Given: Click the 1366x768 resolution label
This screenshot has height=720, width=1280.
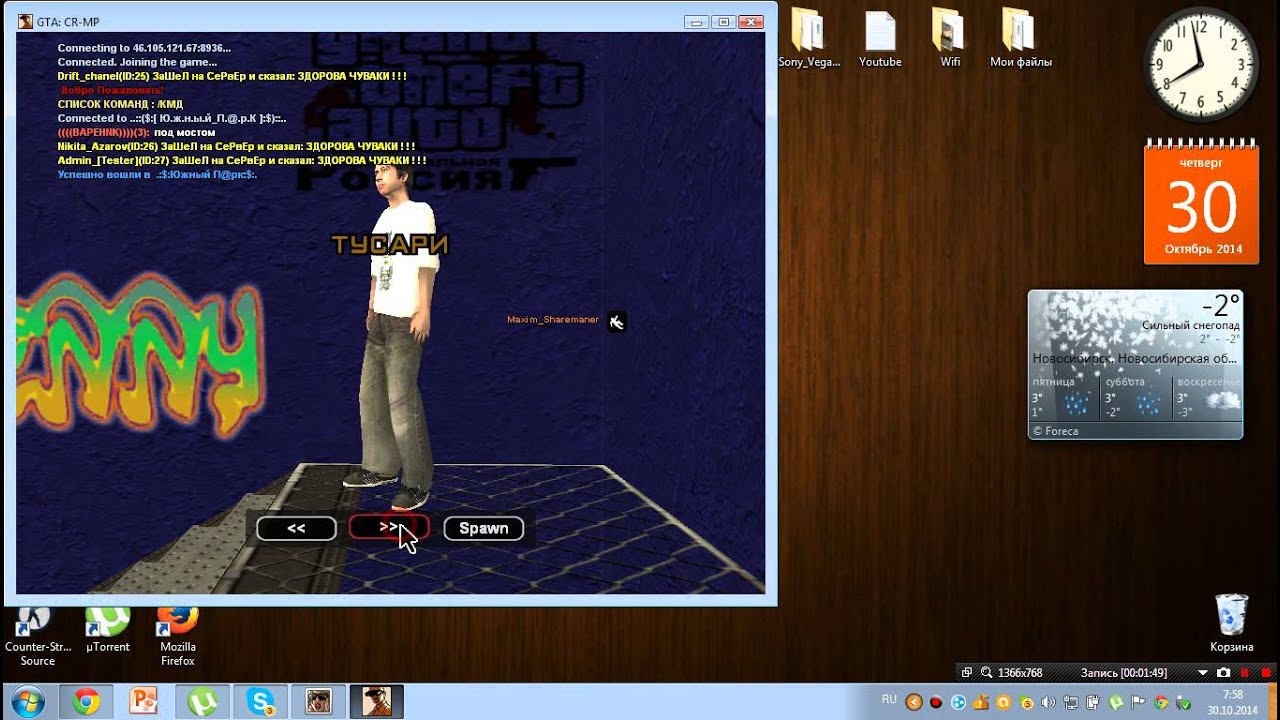Looking at the screenshot, I should point(1020,673).
